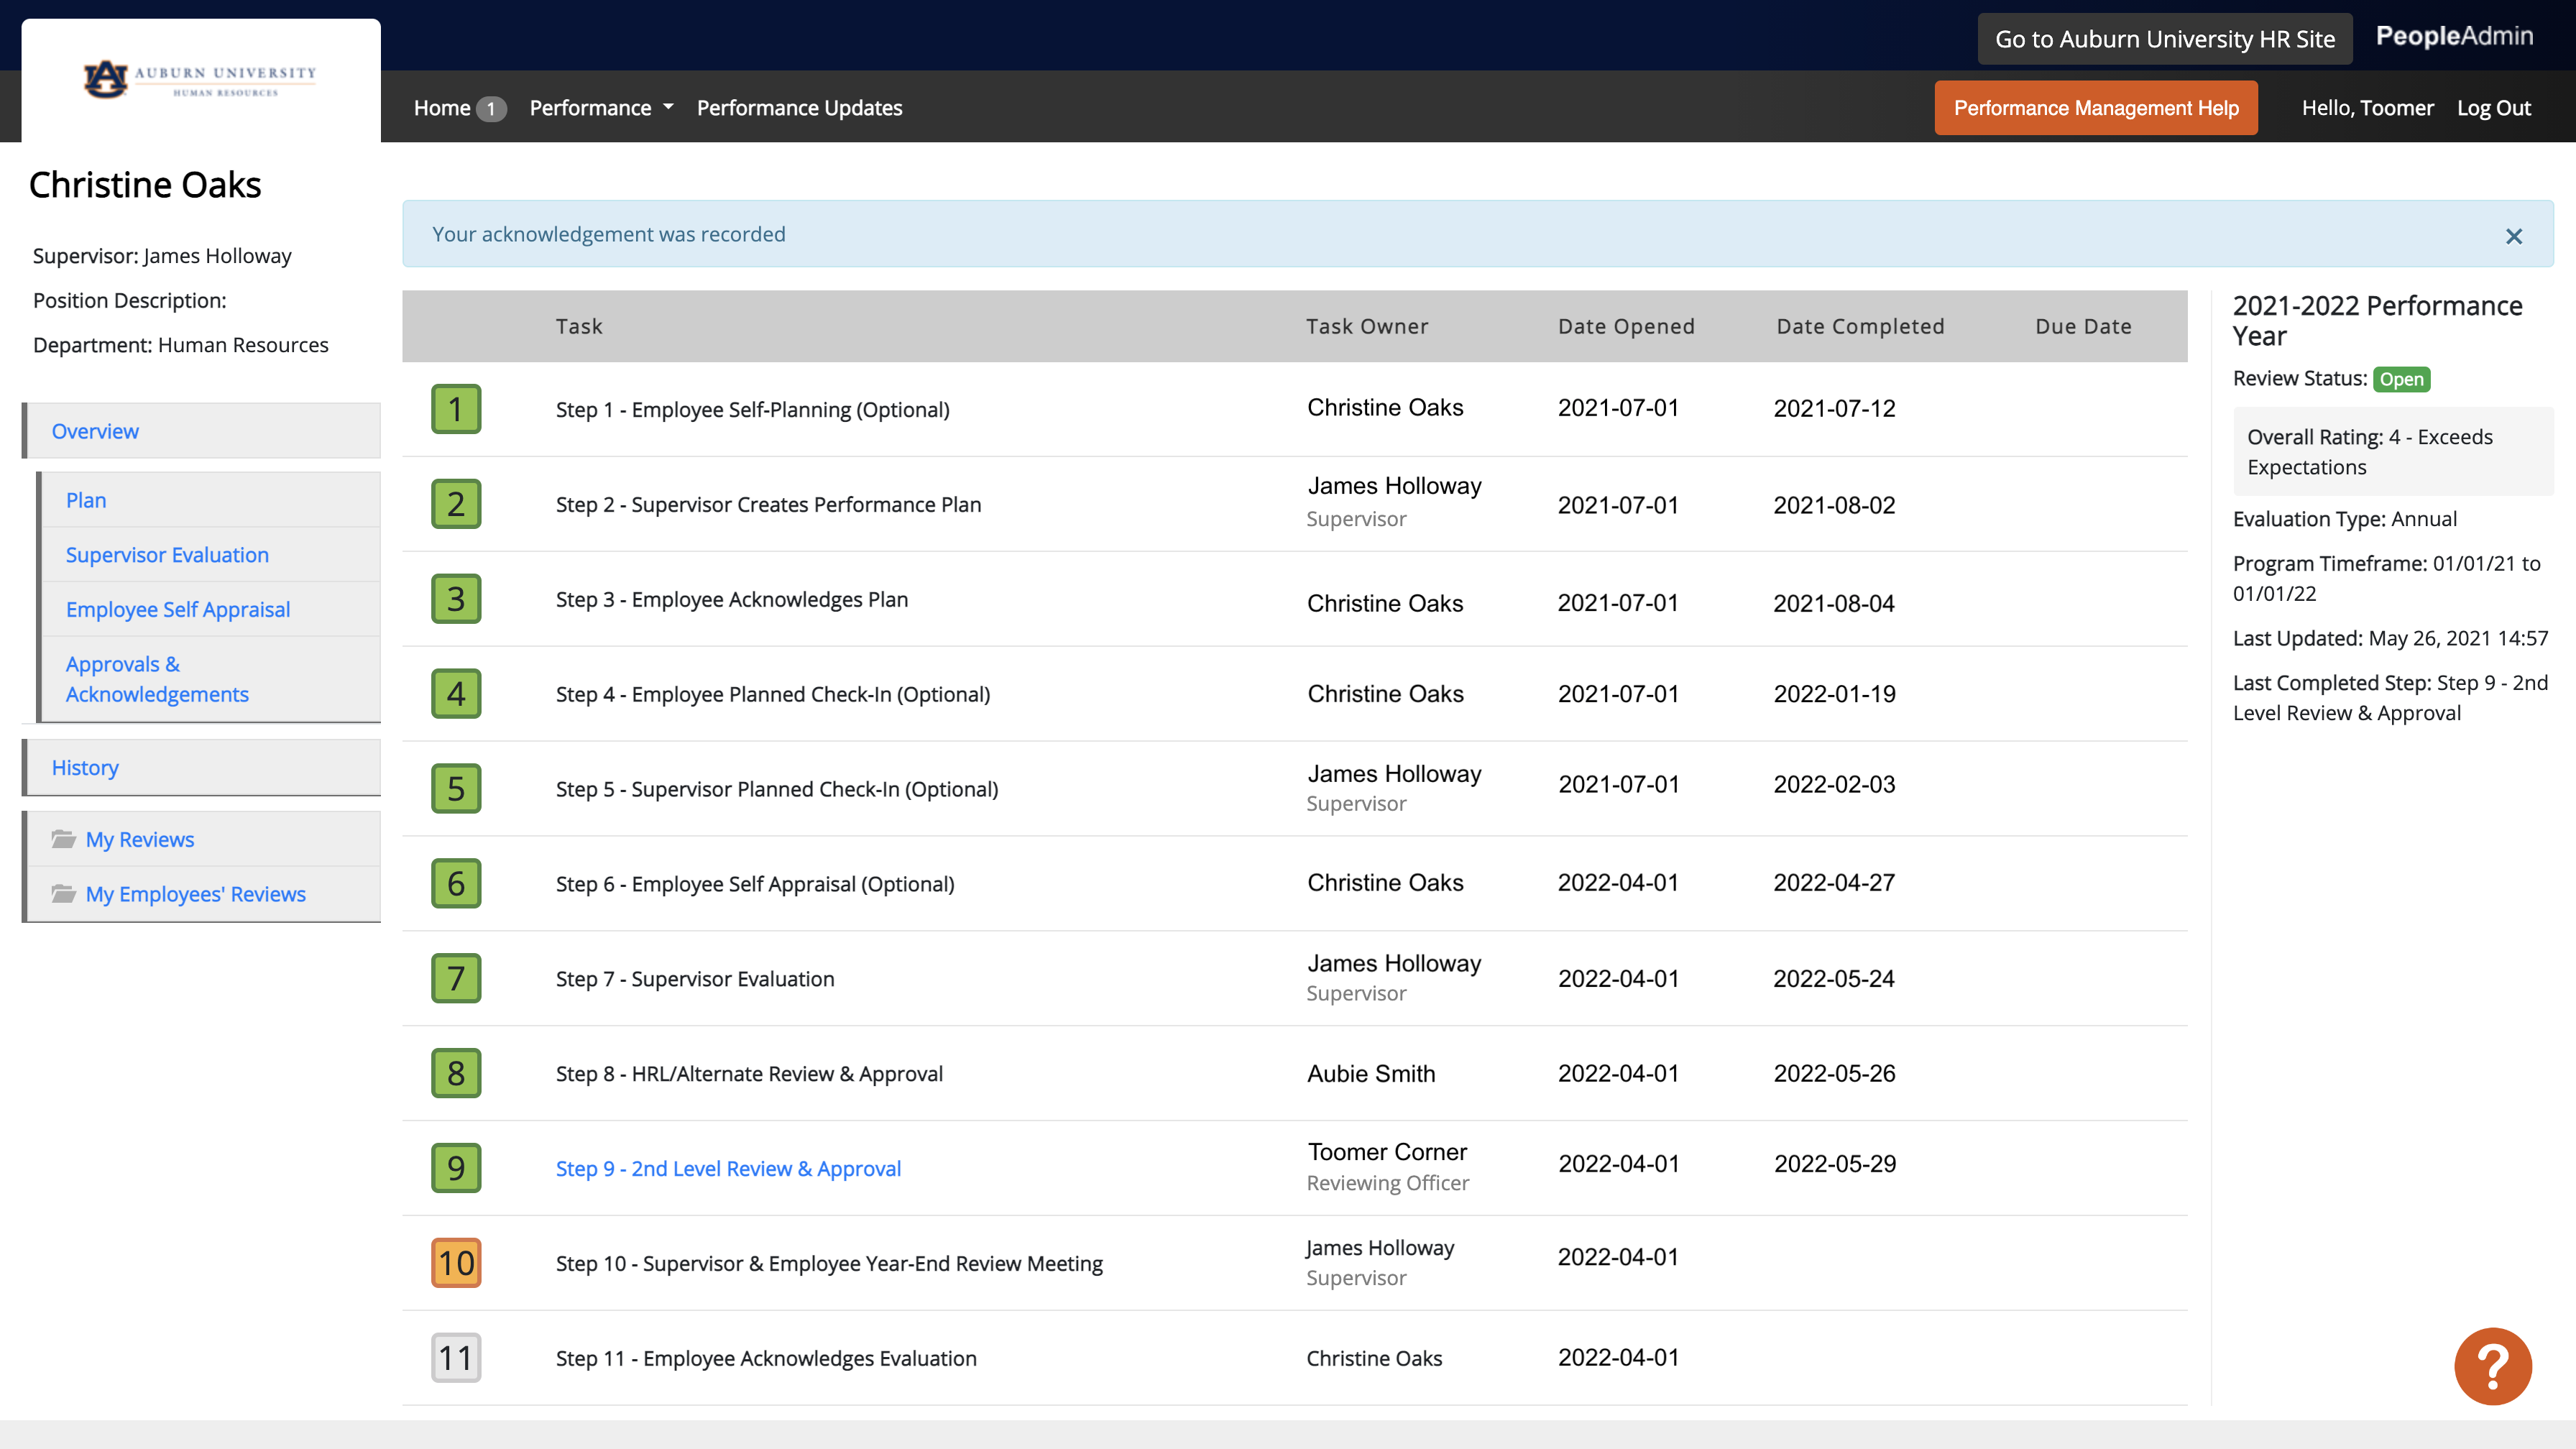This screenshot has height=1449, width=2576.
Task: Click Step 3 - Employee Acknowledges Plan text
Action: [x=732, y=599]
